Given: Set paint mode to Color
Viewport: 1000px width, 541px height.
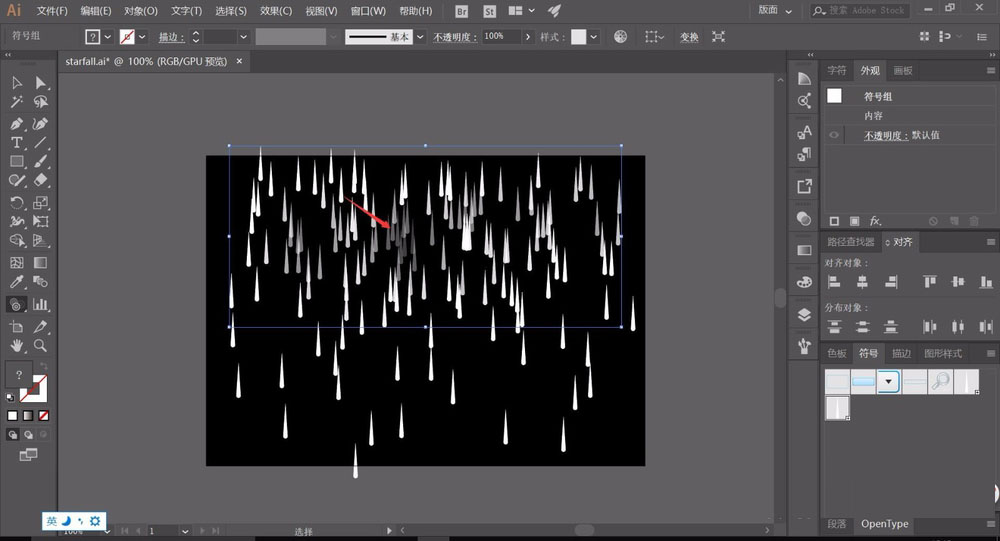Looking at the screenshot, I should (12, 416).
